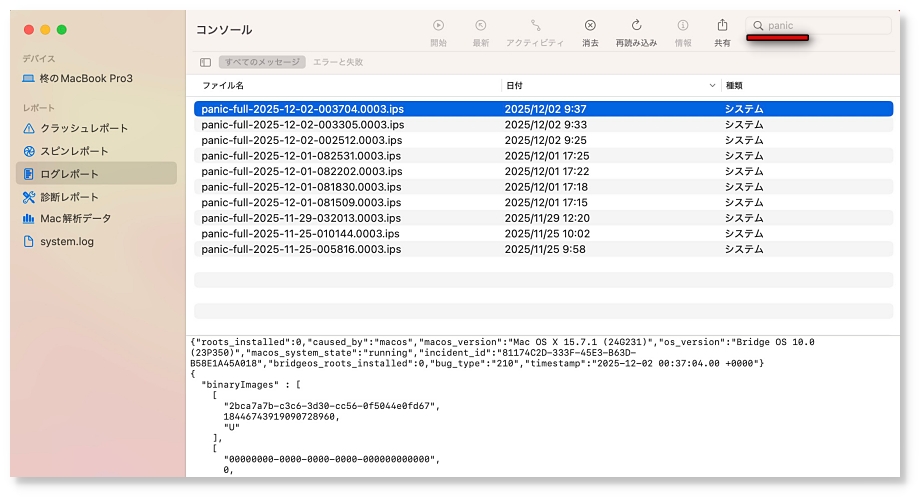Toggle the sidebar icon in filter bar

coord(206,62)
